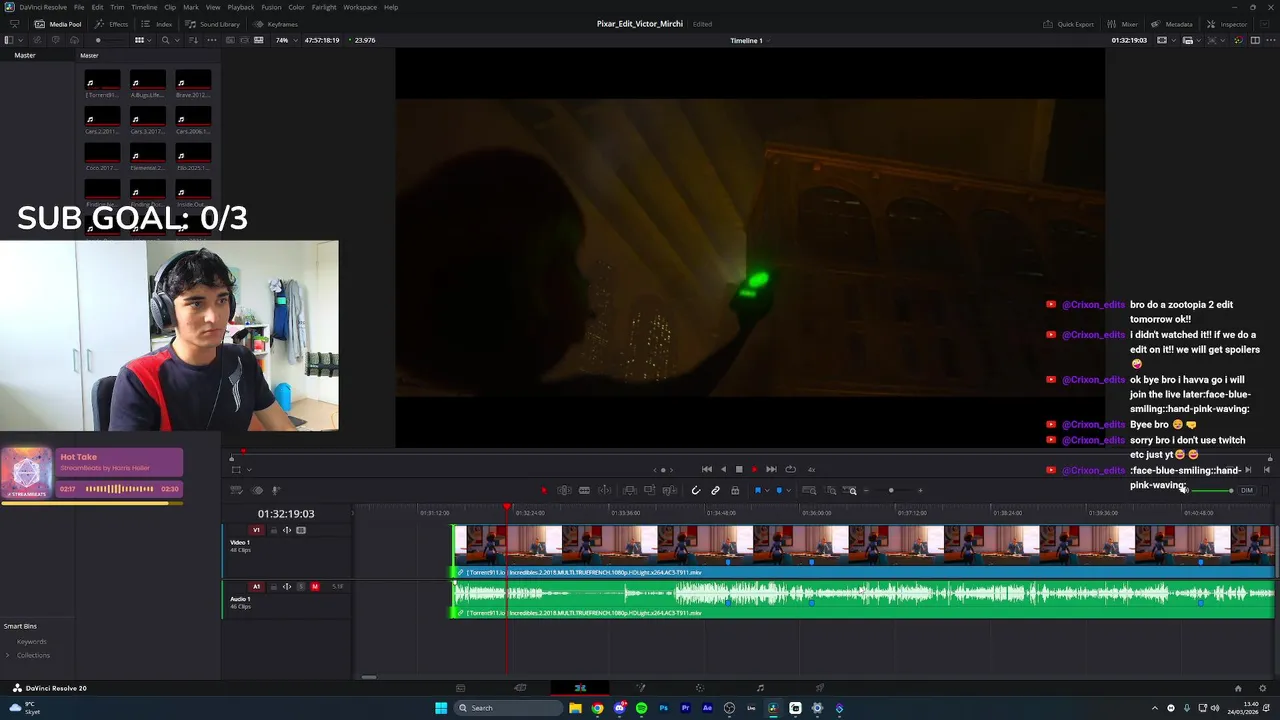Open Project Settings gear icon
The width and height of the screenshot is (1280, 720).
pyautogui.click(x=1263, y=688)
